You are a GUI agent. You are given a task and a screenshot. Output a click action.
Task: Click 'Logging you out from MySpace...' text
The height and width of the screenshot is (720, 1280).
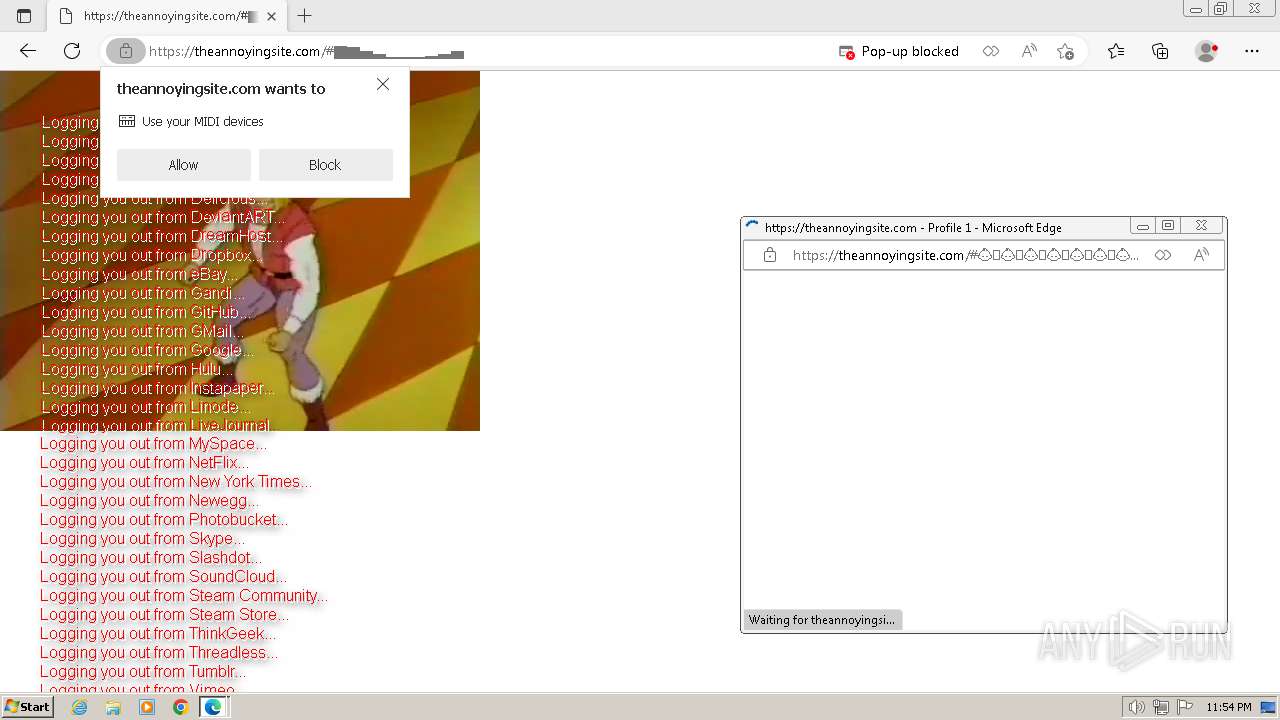(x=153, y=444)
